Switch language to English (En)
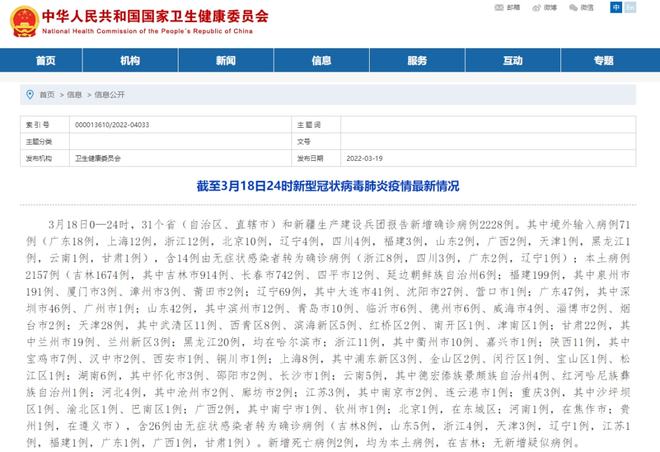The height and width of the screenshot is (452, 660). [630, 7]
